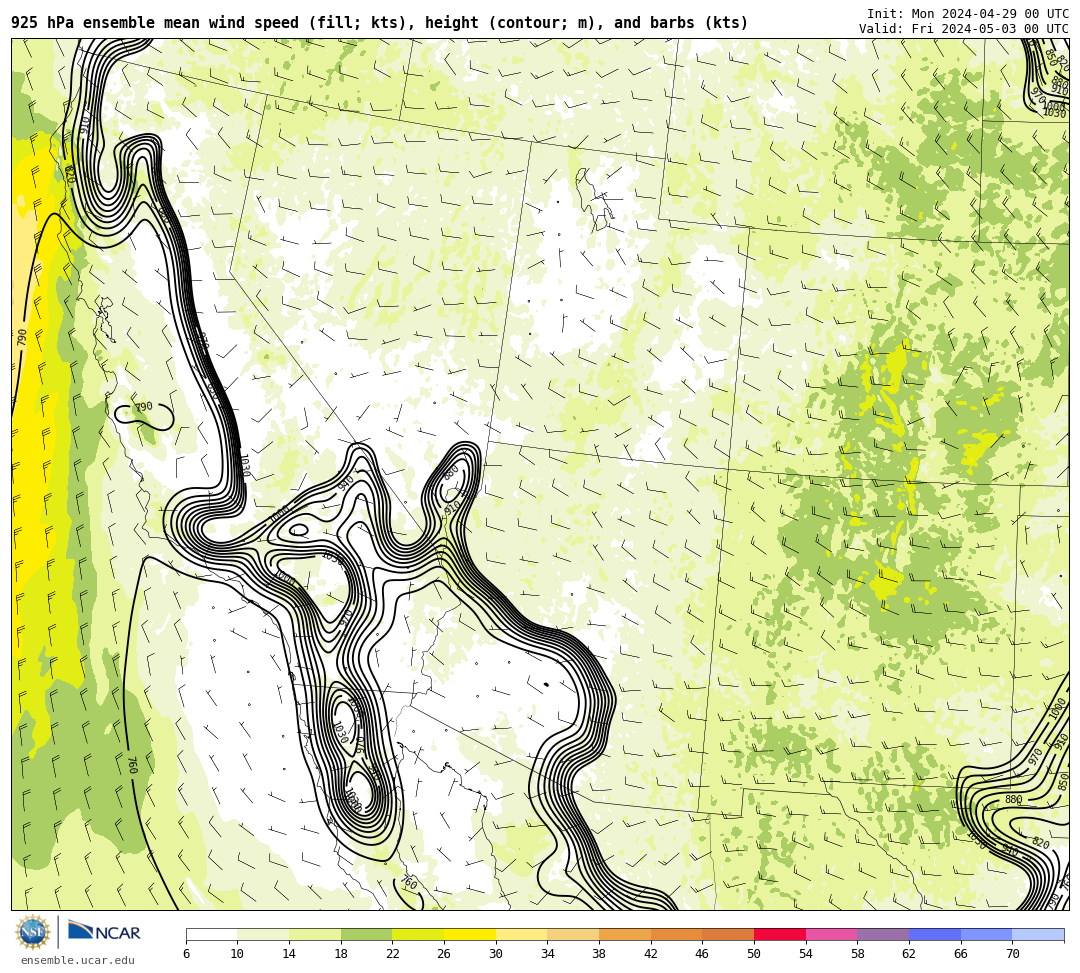Viewport: 1080px width, 973px height.
Task: Click the colorbar tick label 6
Action: tap(186, 954)
